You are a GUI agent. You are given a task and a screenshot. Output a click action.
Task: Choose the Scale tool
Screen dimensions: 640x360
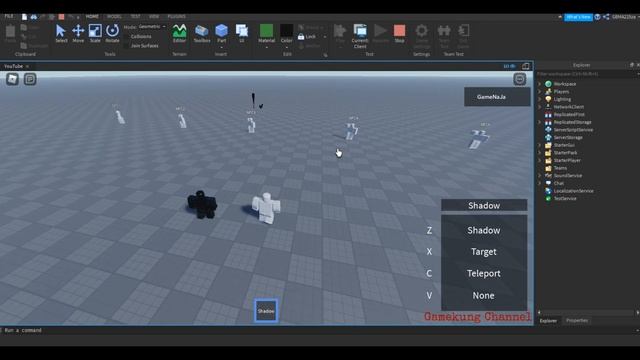(x=95, y=33)
